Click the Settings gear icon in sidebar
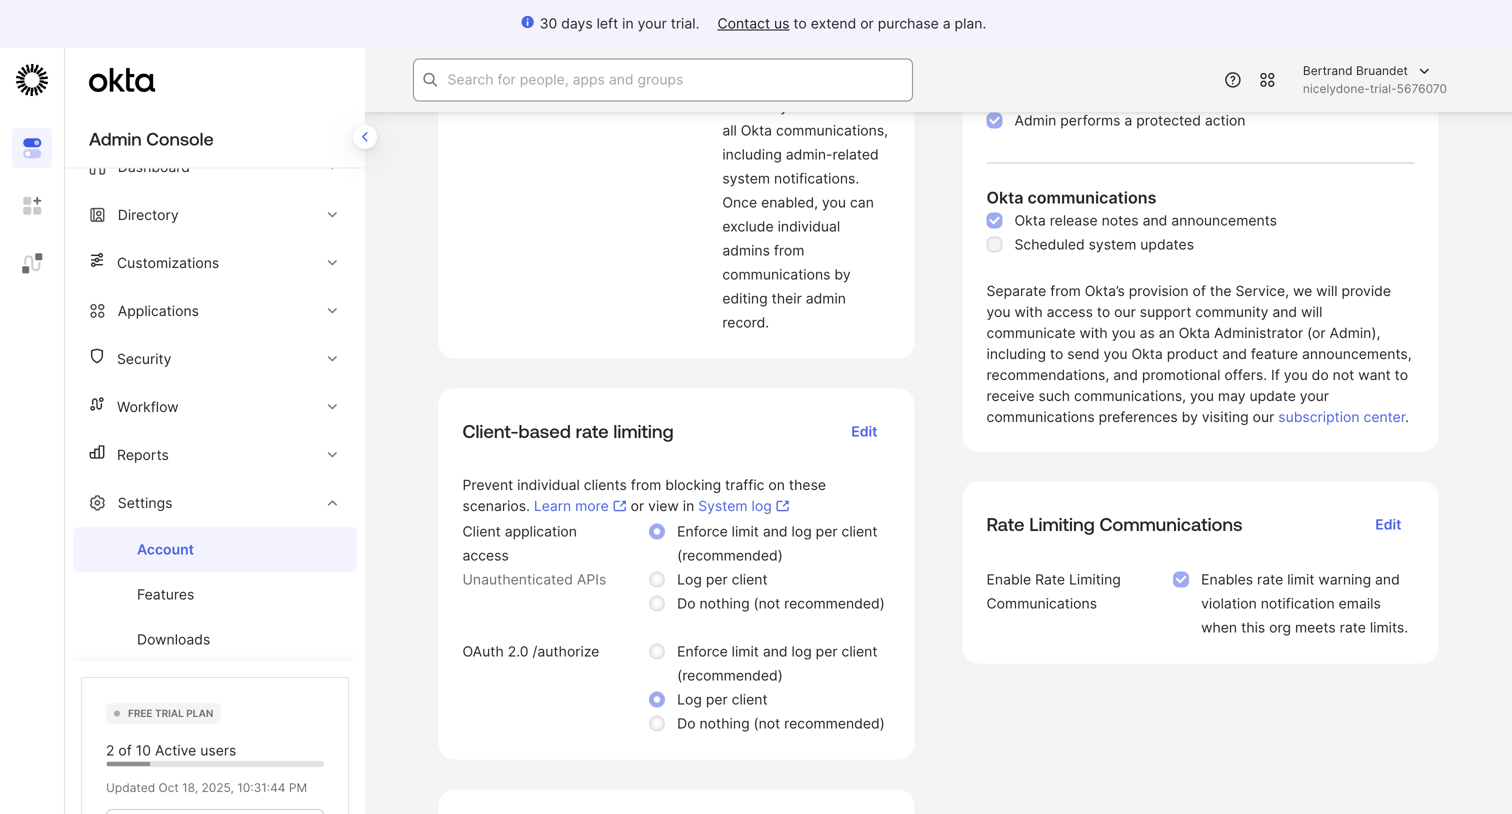Viewport: 1512px width, 814px height. pyautogui.click(x=97, y=503)
